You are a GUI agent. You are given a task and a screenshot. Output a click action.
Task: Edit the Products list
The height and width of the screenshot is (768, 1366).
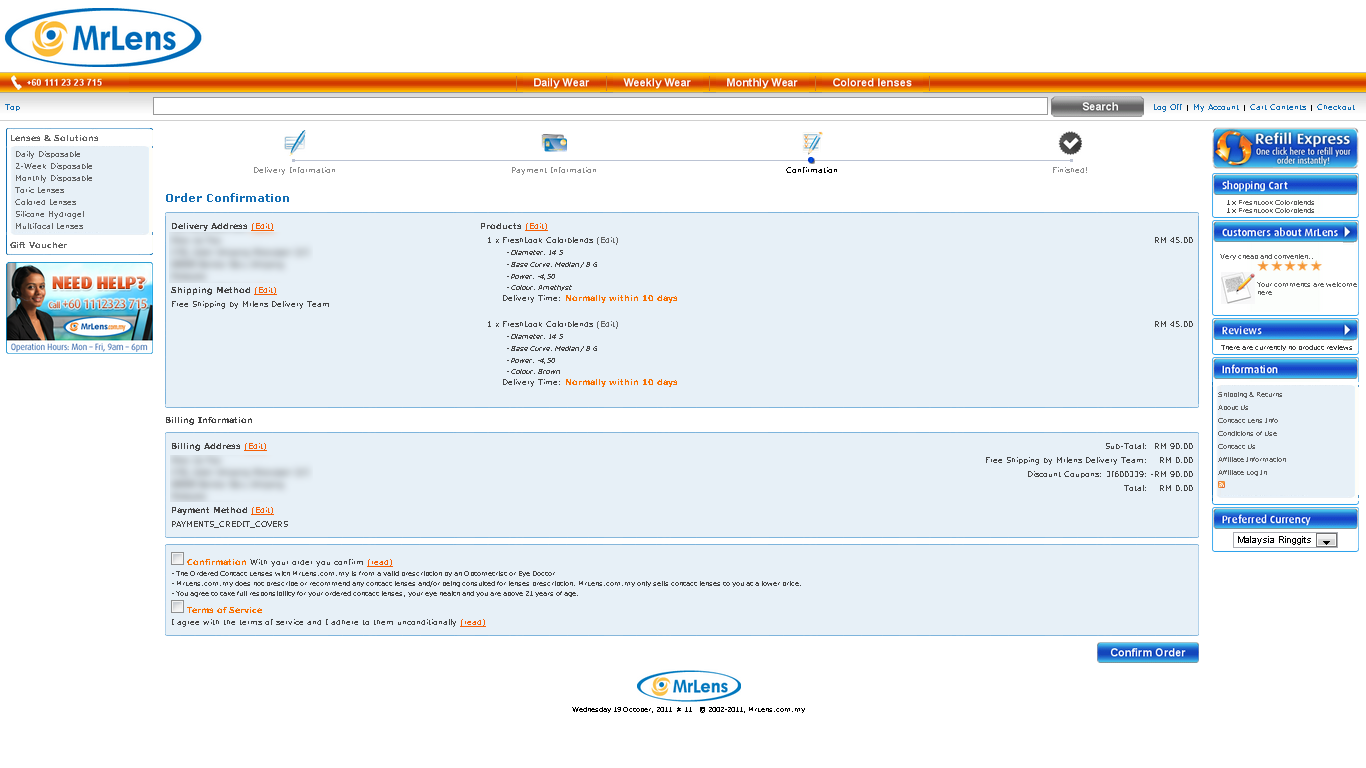point(536,227)
